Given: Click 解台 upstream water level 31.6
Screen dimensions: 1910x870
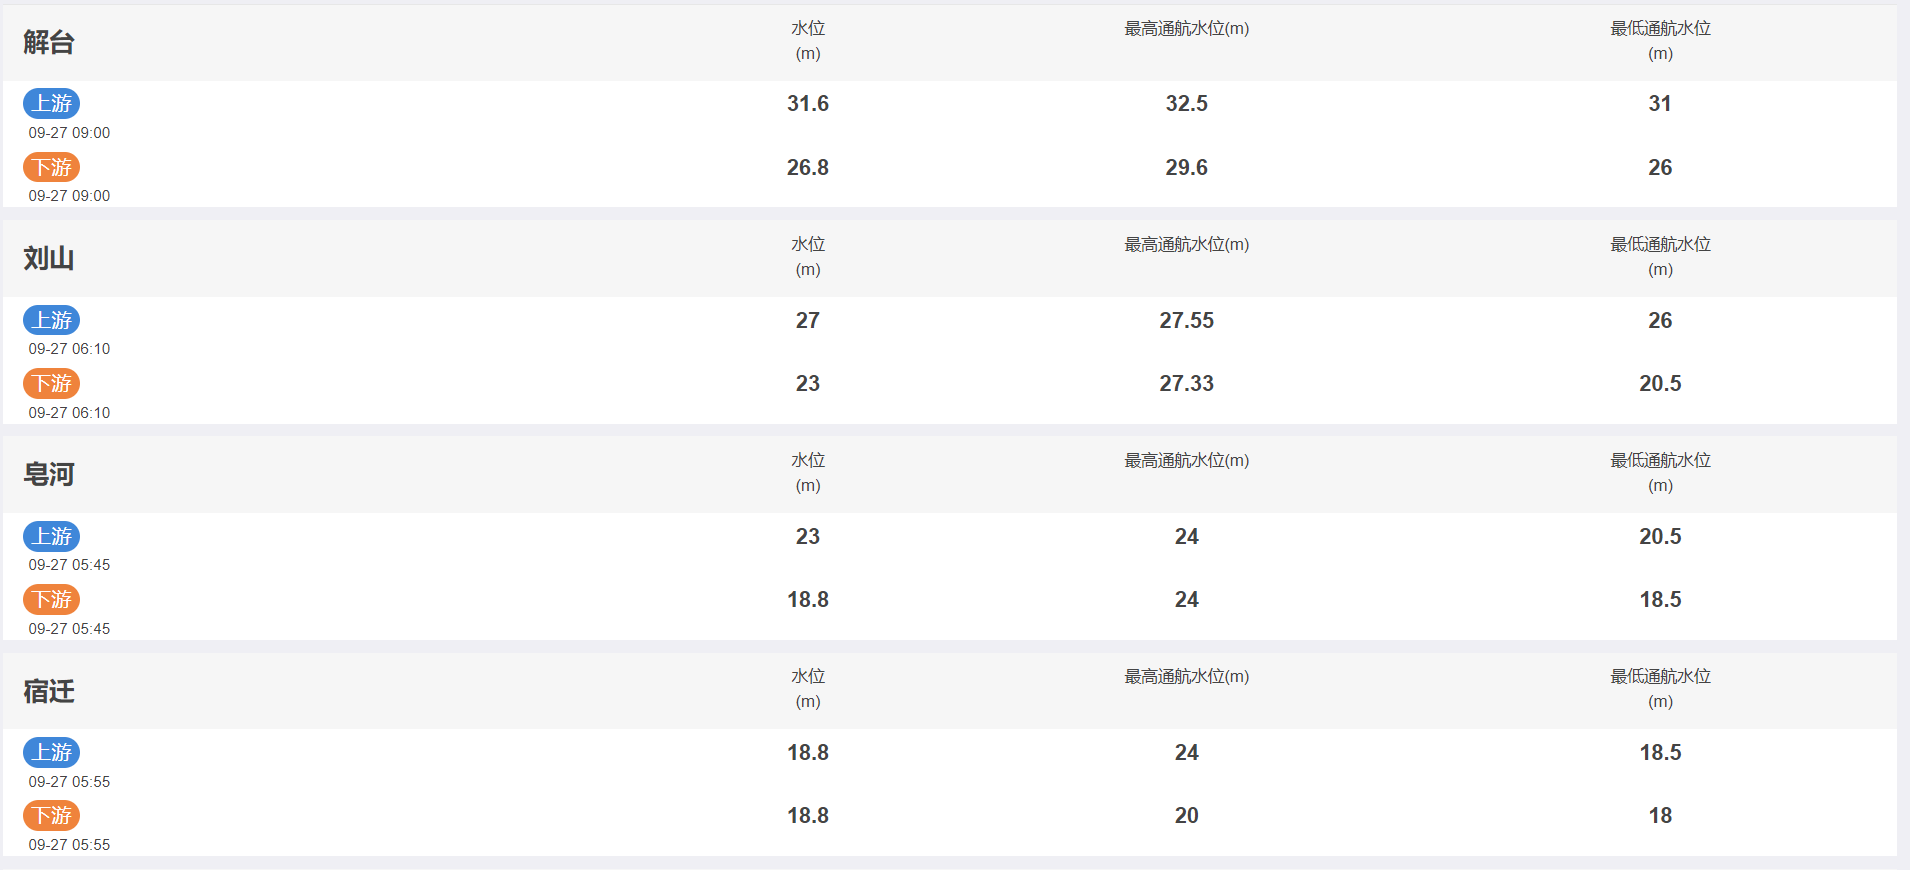Looking at the screenshot, I should click(x=808, y=103).
